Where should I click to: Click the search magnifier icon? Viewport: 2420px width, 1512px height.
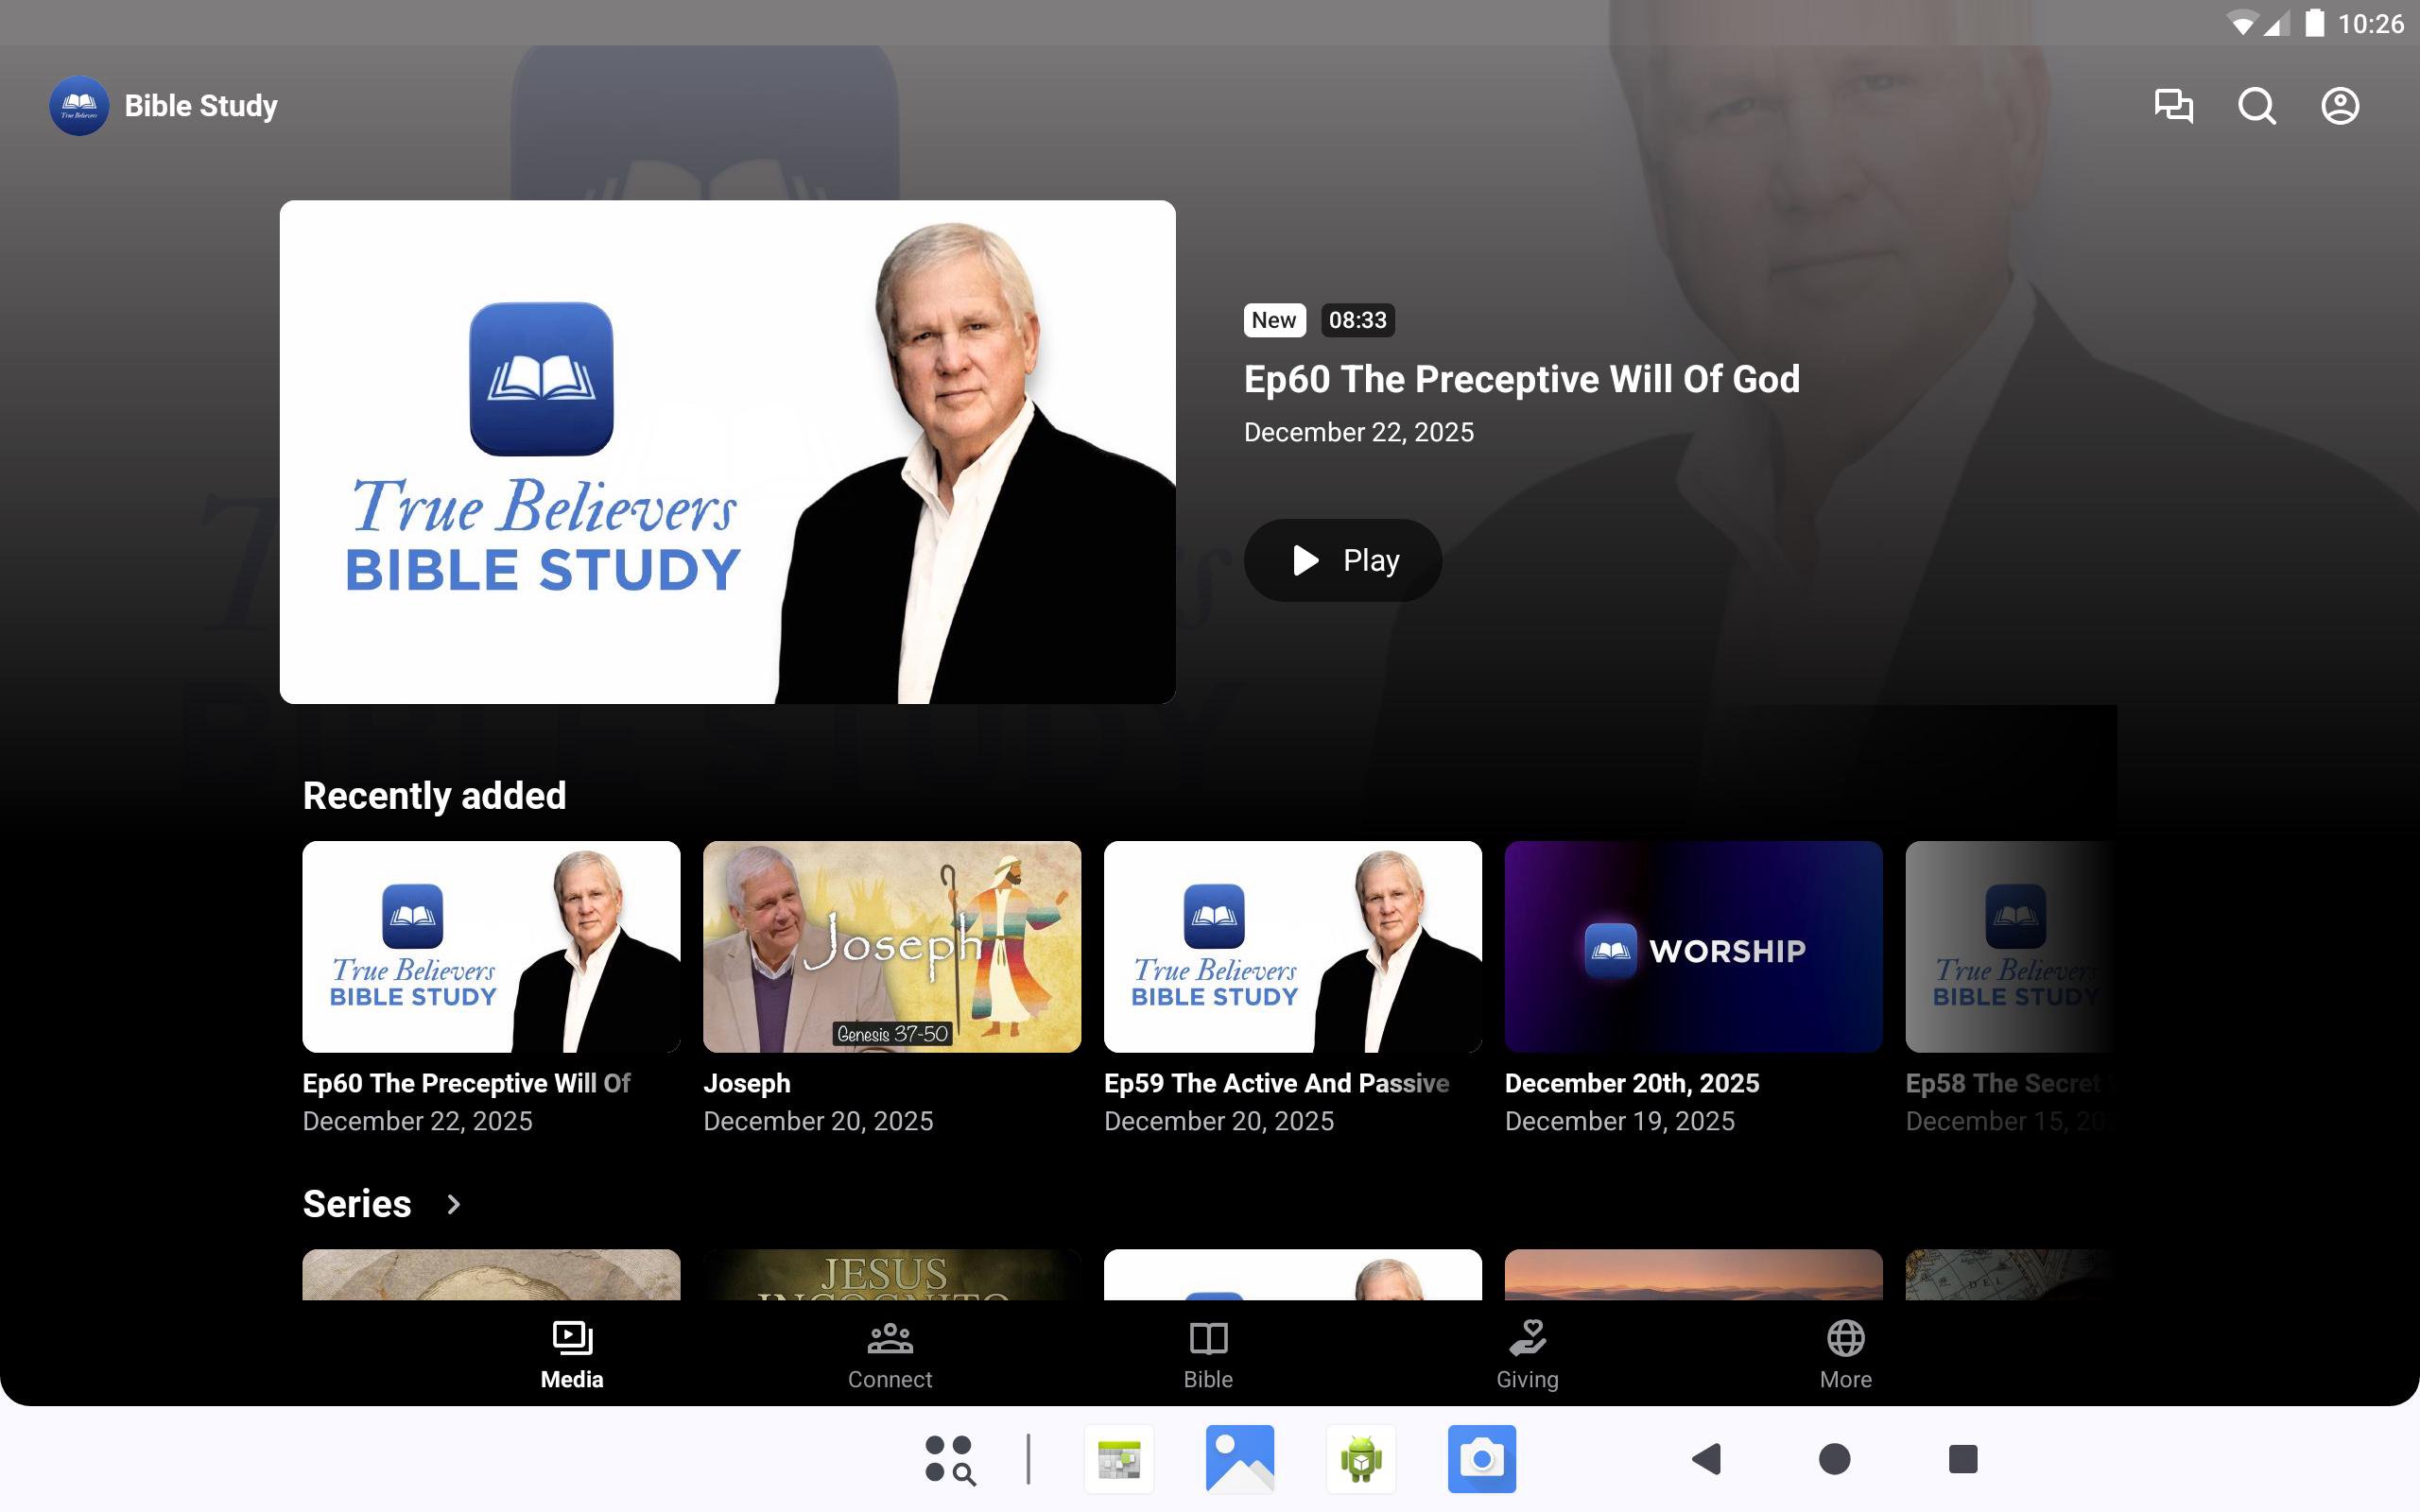click(x=2256, y=106)
